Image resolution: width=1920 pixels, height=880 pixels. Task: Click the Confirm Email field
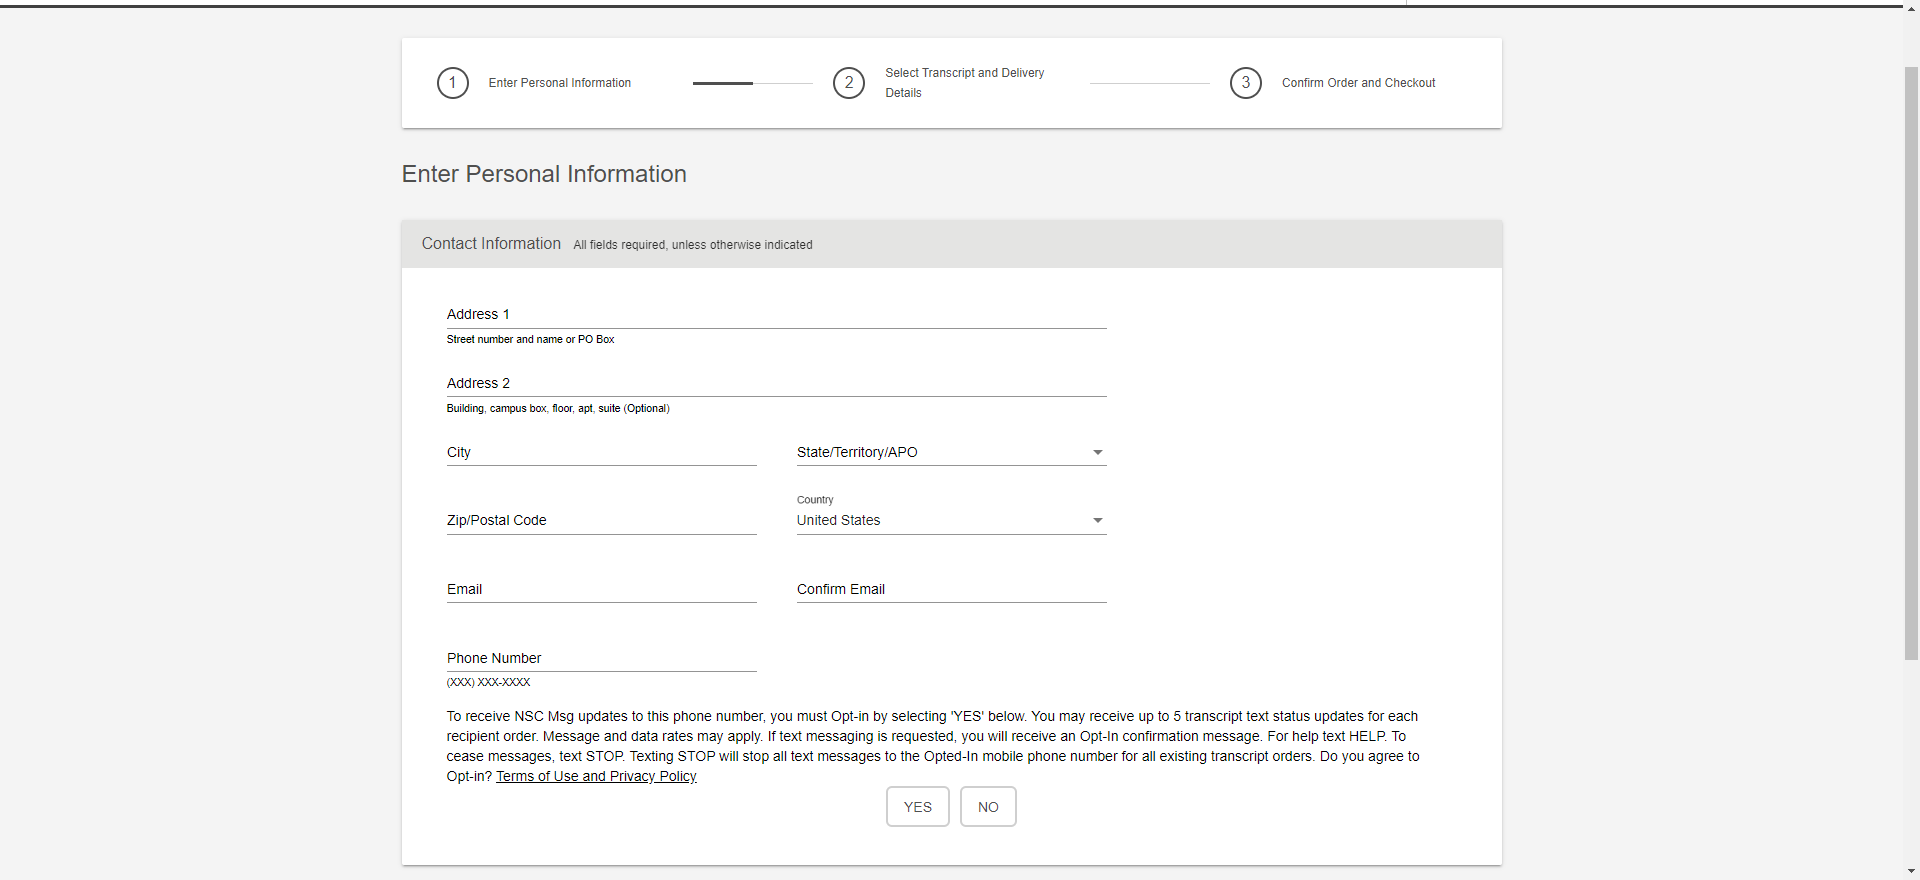[951, 590]
